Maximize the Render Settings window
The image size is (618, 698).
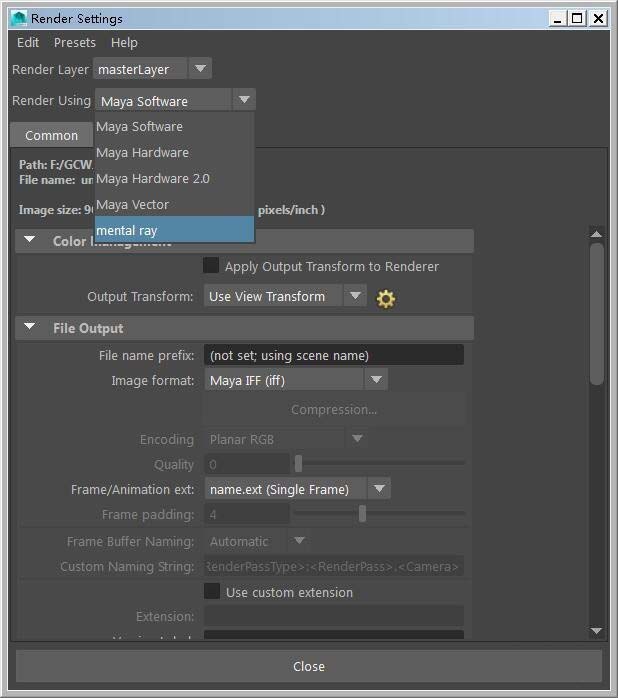coord(577,18)
